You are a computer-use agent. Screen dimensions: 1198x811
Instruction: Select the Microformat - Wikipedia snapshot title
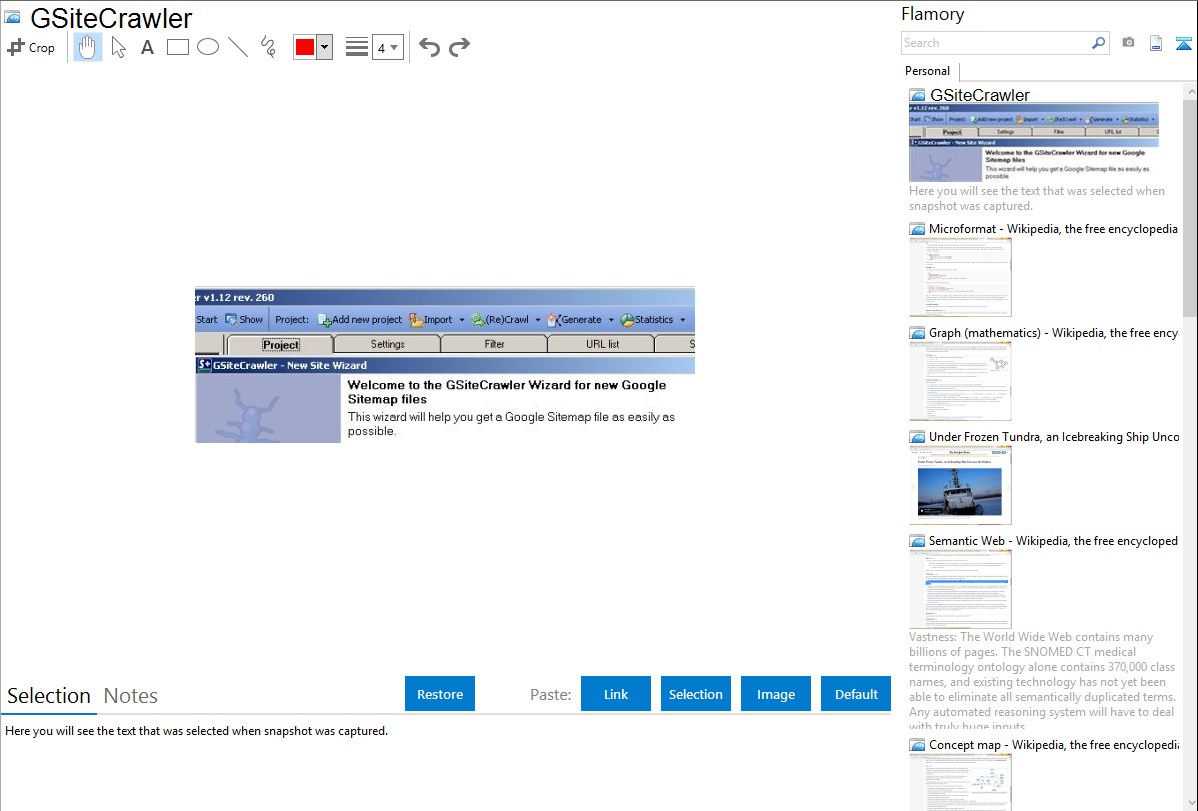pos(1053,229)
